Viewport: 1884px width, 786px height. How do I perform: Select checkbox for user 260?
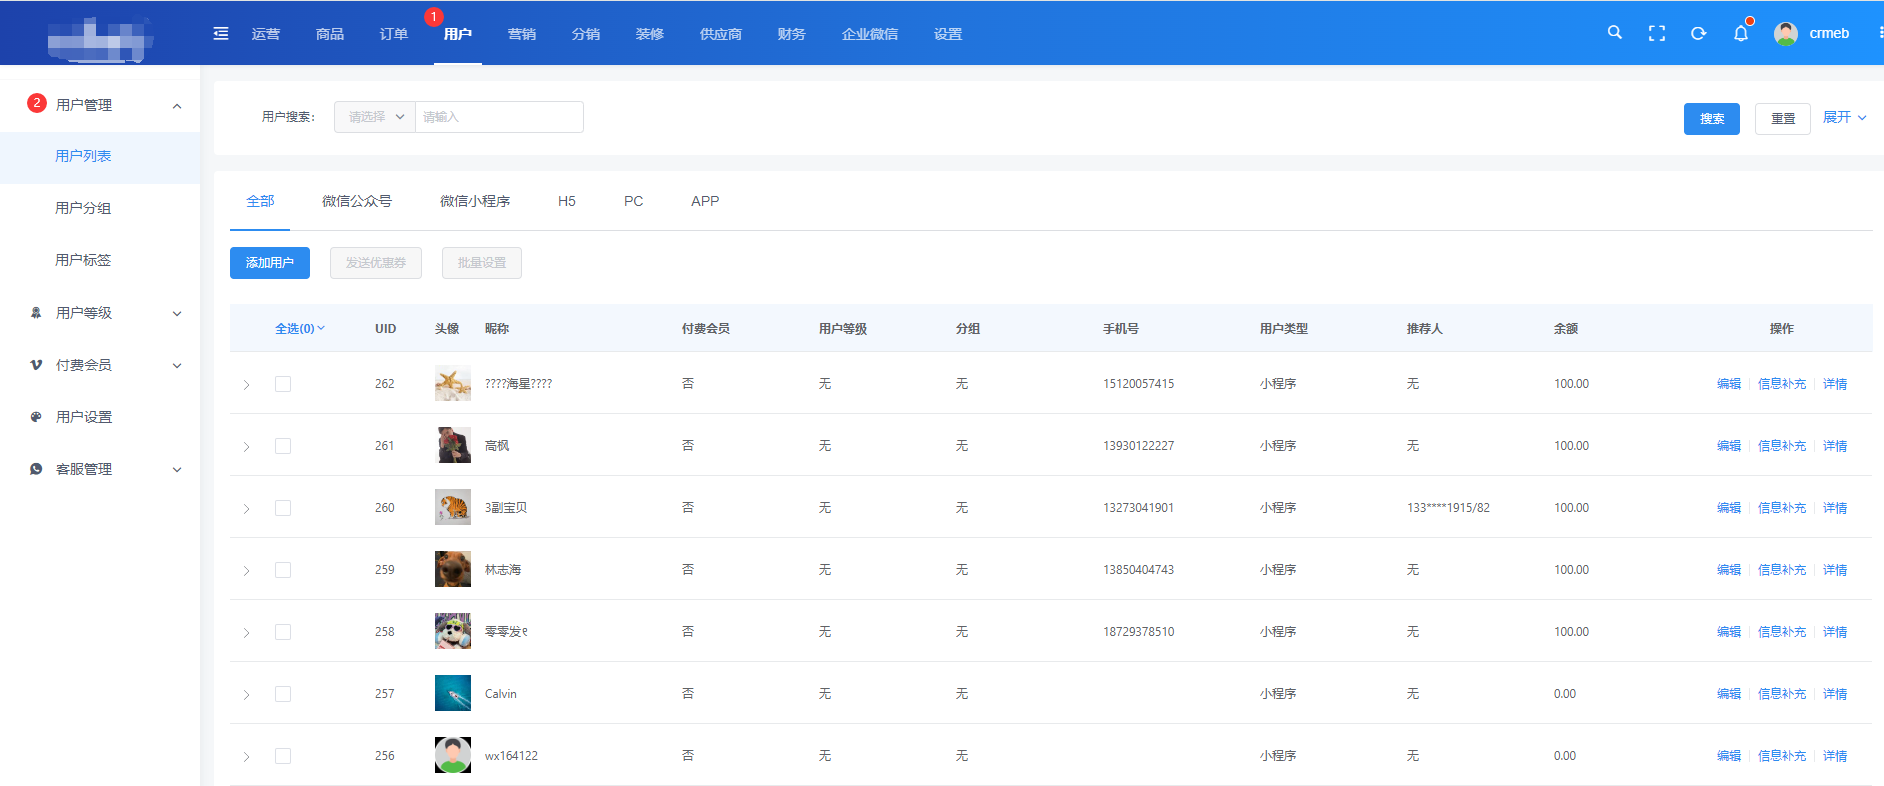tap(283, 508)
